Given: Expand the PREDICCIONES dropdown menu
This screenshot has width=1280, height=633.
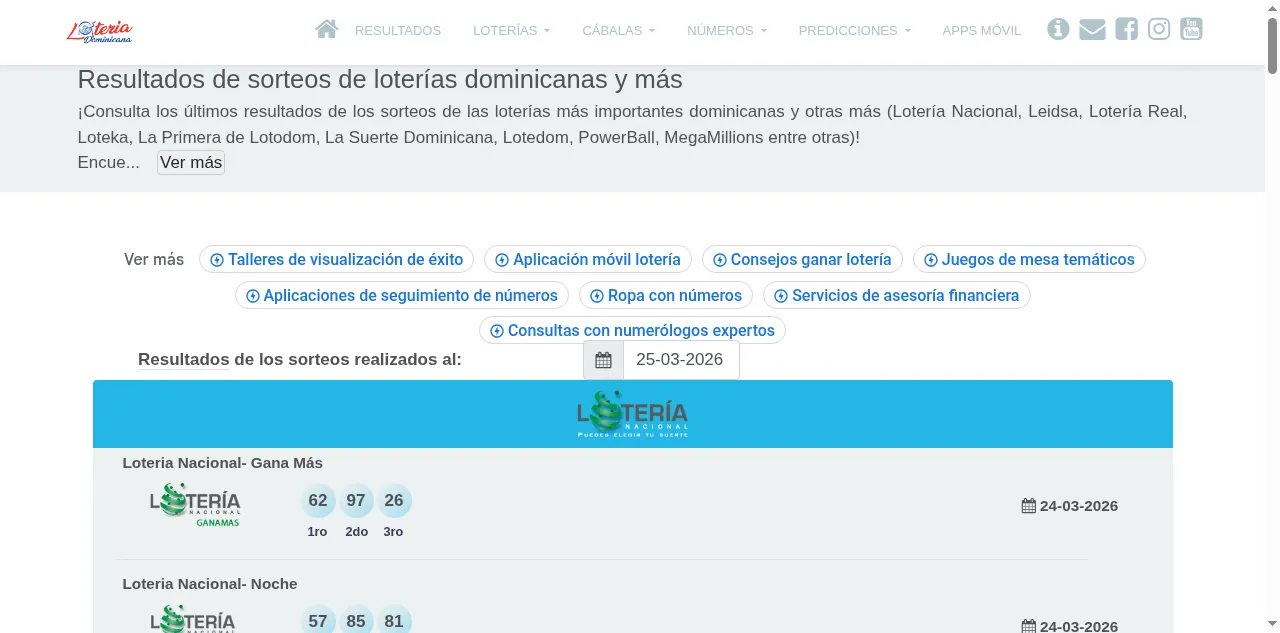Looking at the screenshot, I should coord(855,31).
